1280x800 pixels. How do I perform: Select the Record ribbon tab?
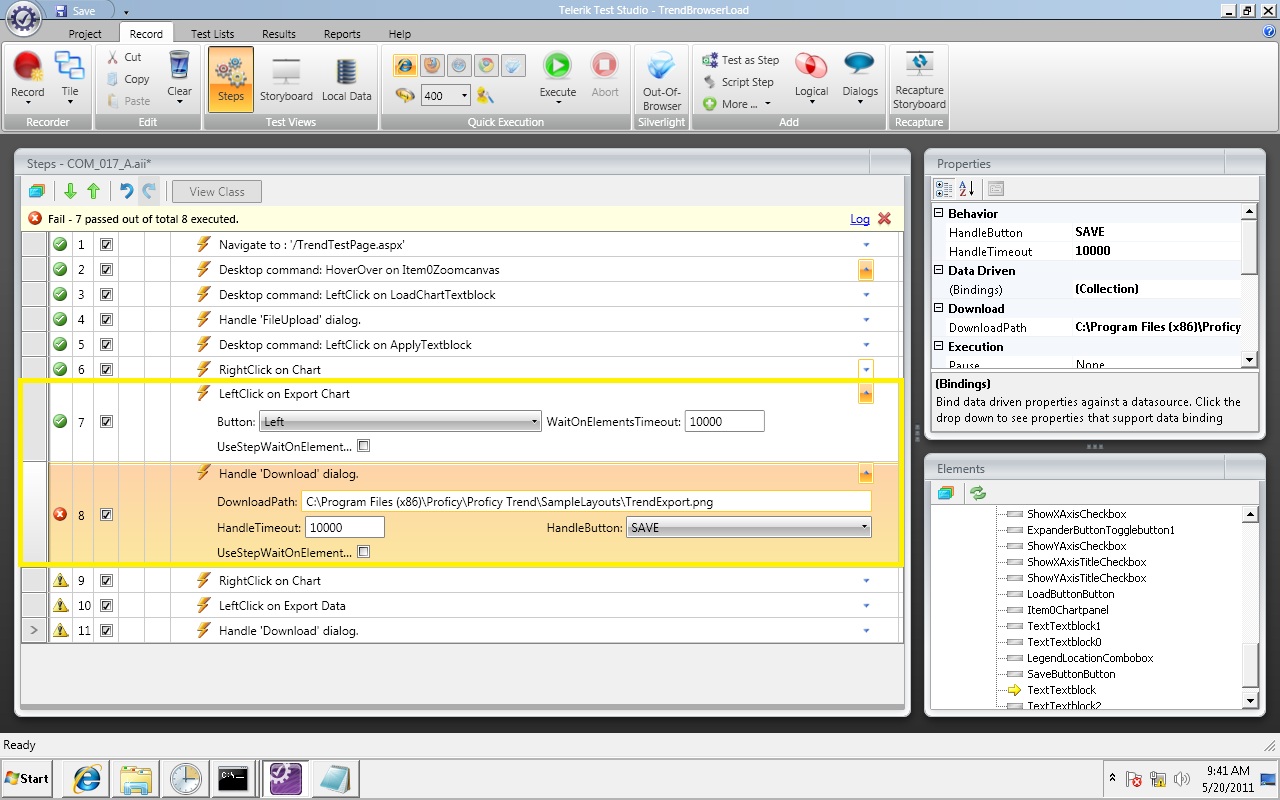pyautogui.click(x=146, y=34)
